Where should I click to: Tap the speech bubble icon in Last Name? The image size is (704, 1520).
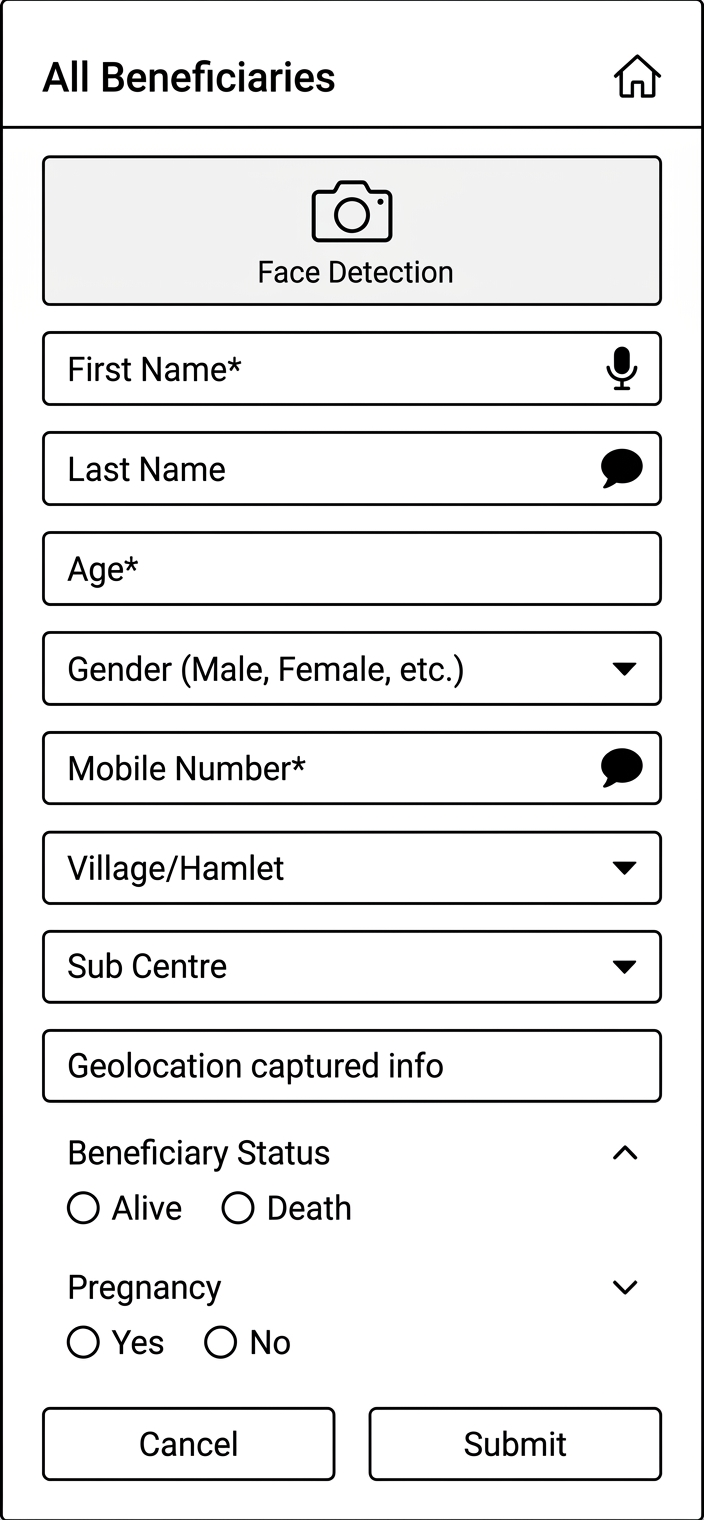click(622, 468)
